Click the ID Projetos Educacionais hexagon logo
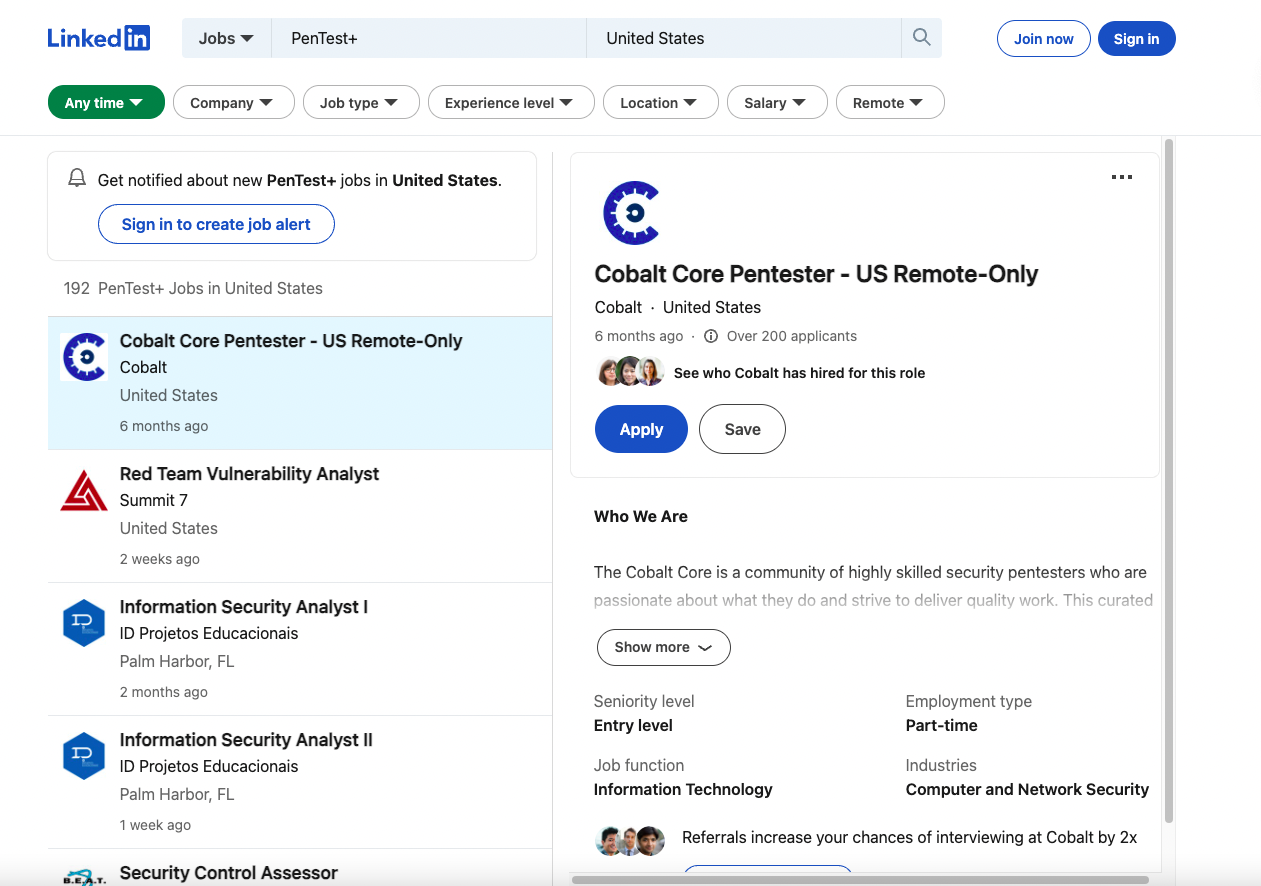The image size is (1261, 886). [84, 622]
